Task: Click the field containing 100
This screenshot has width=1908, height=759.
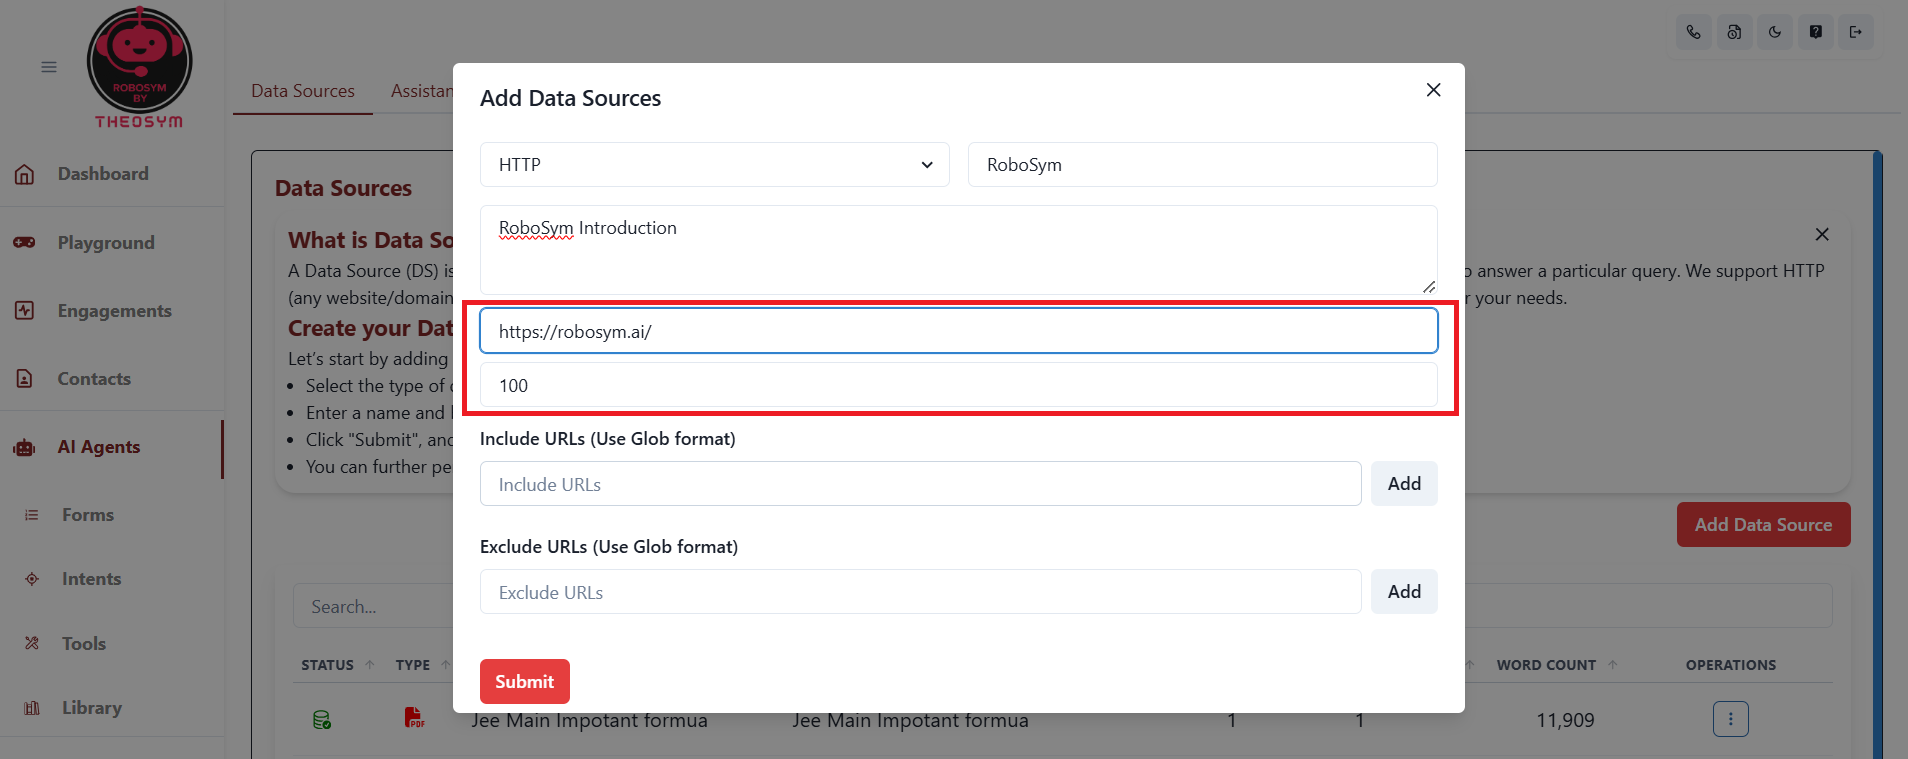Action: [x=959, y=385]
